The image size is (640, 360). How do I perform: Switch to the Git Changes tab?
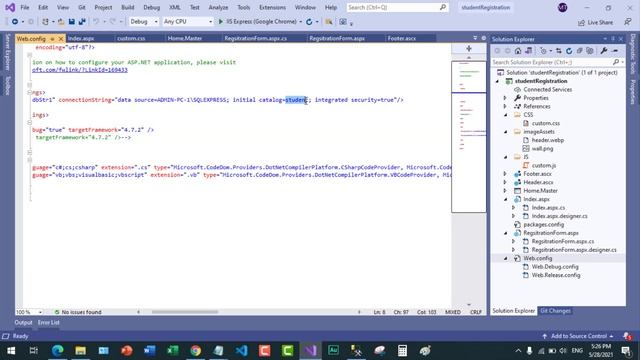555,311
